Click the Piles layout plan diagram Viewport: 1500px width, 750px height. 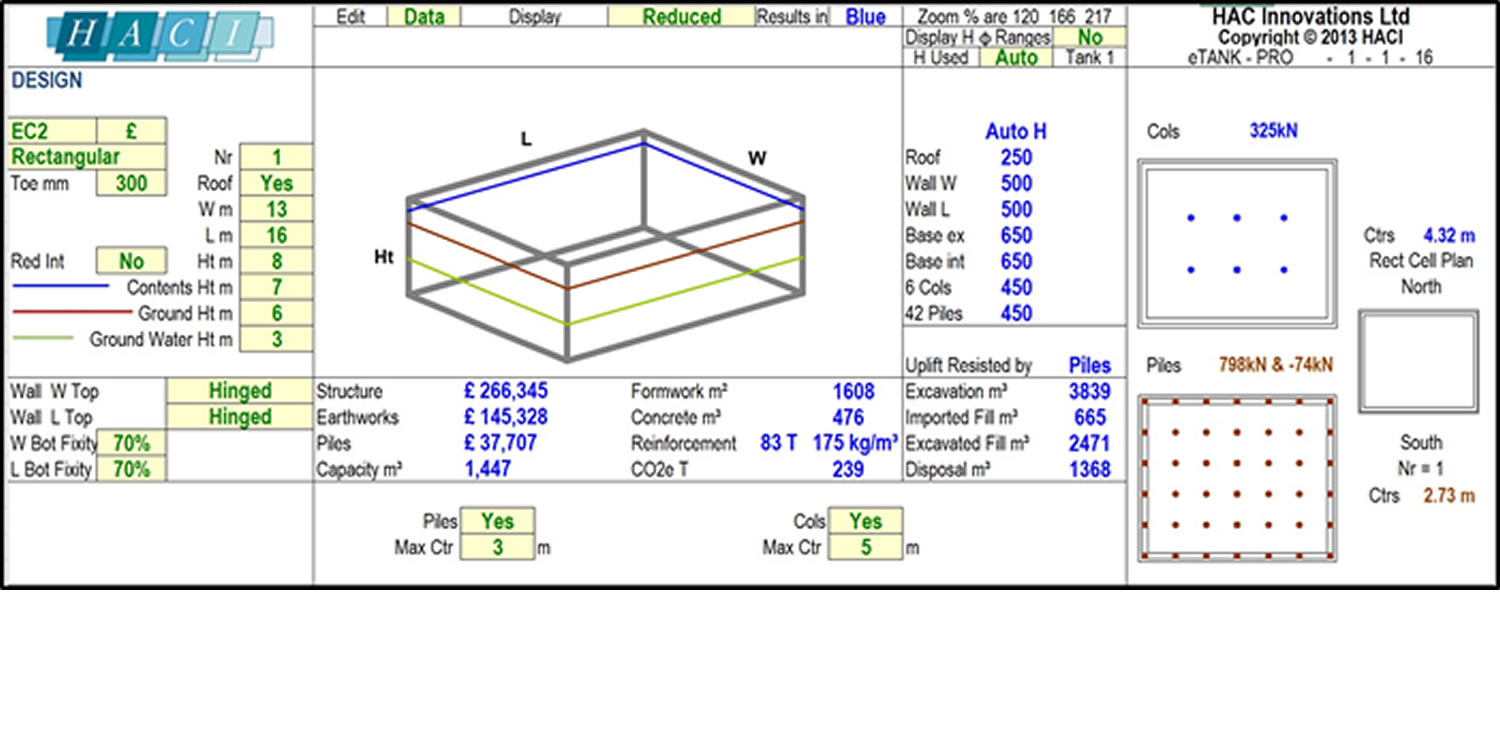[x=1237, y=478]
